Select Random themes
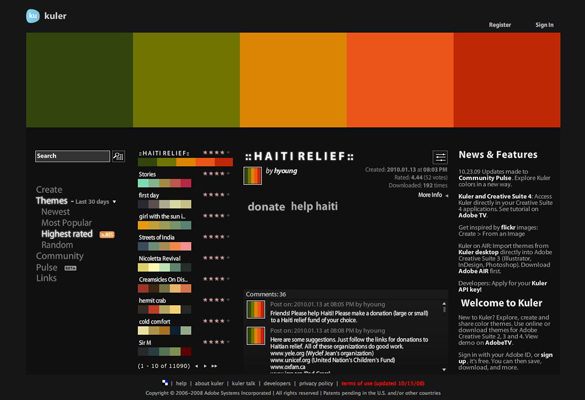585x400 pixels. point(57,245)
